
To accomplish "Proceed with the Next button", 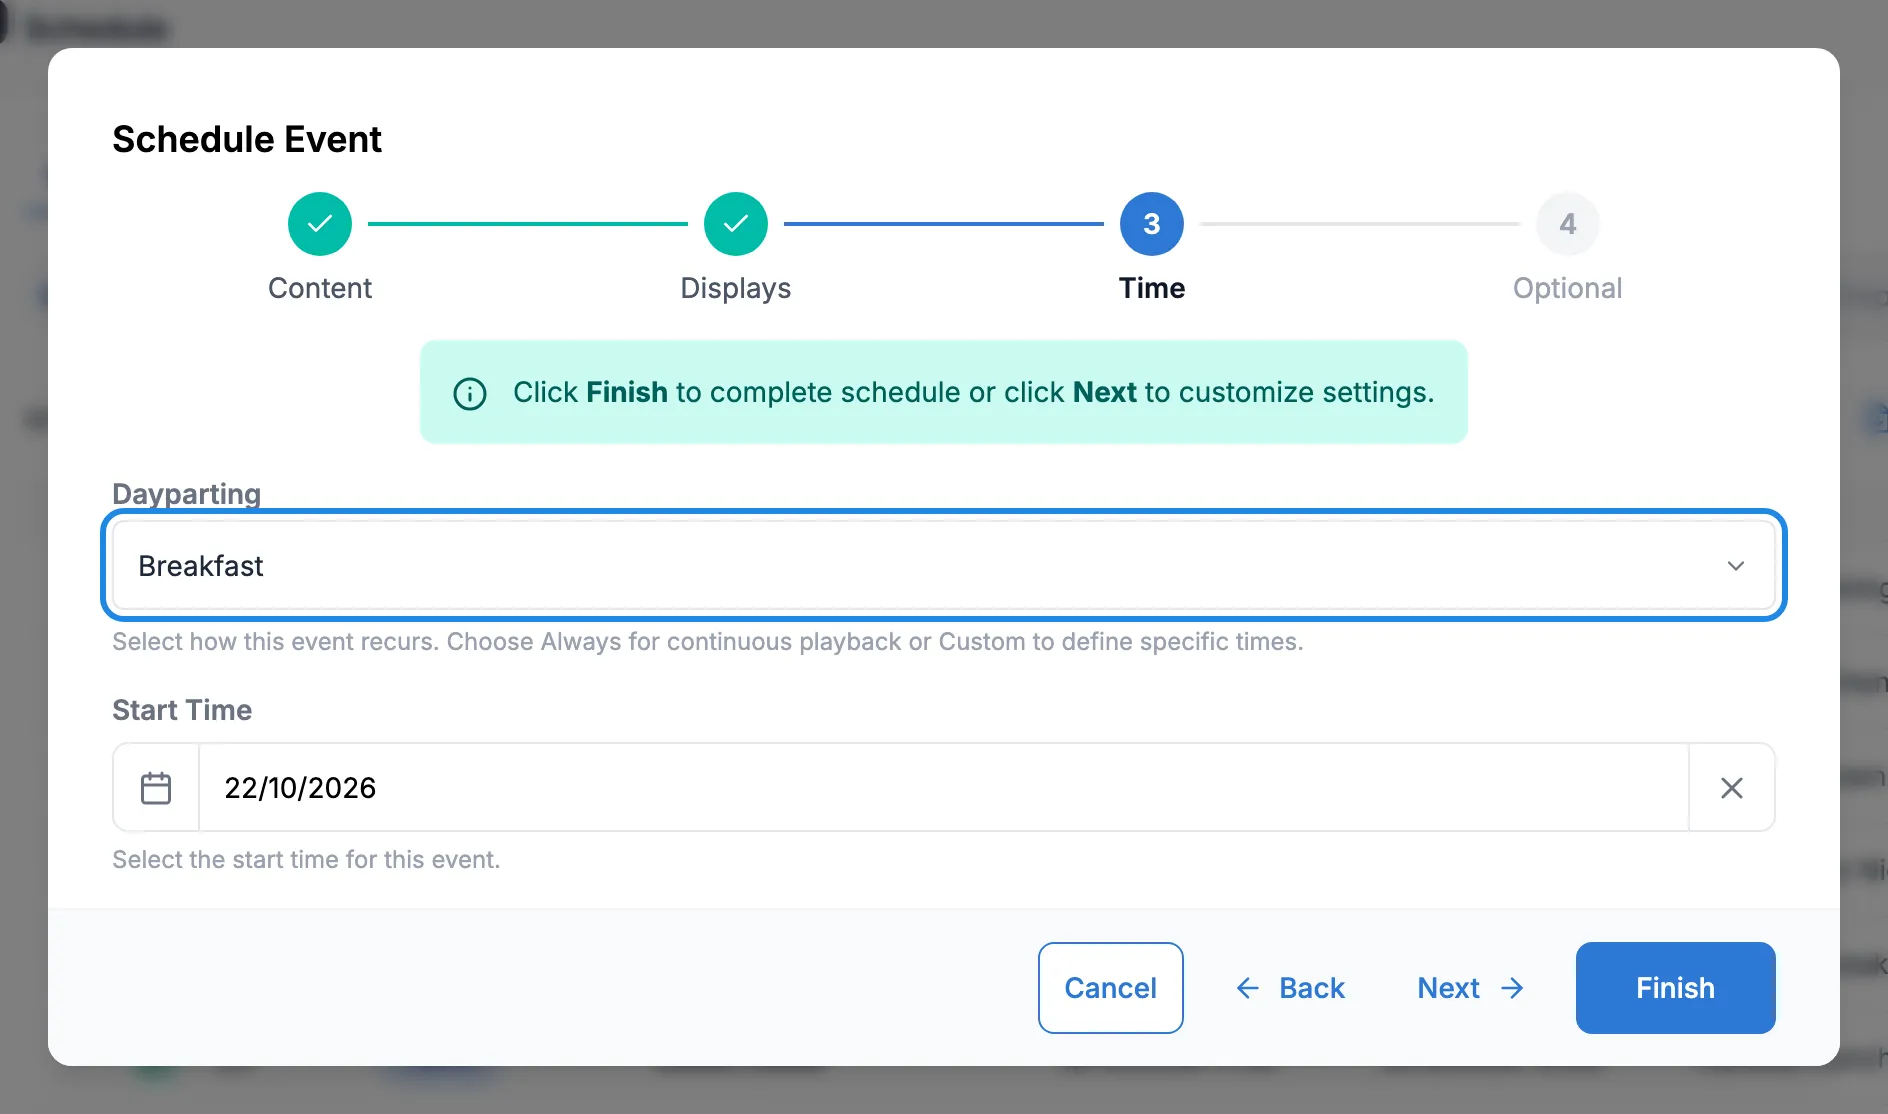I will click(1471, 988).
